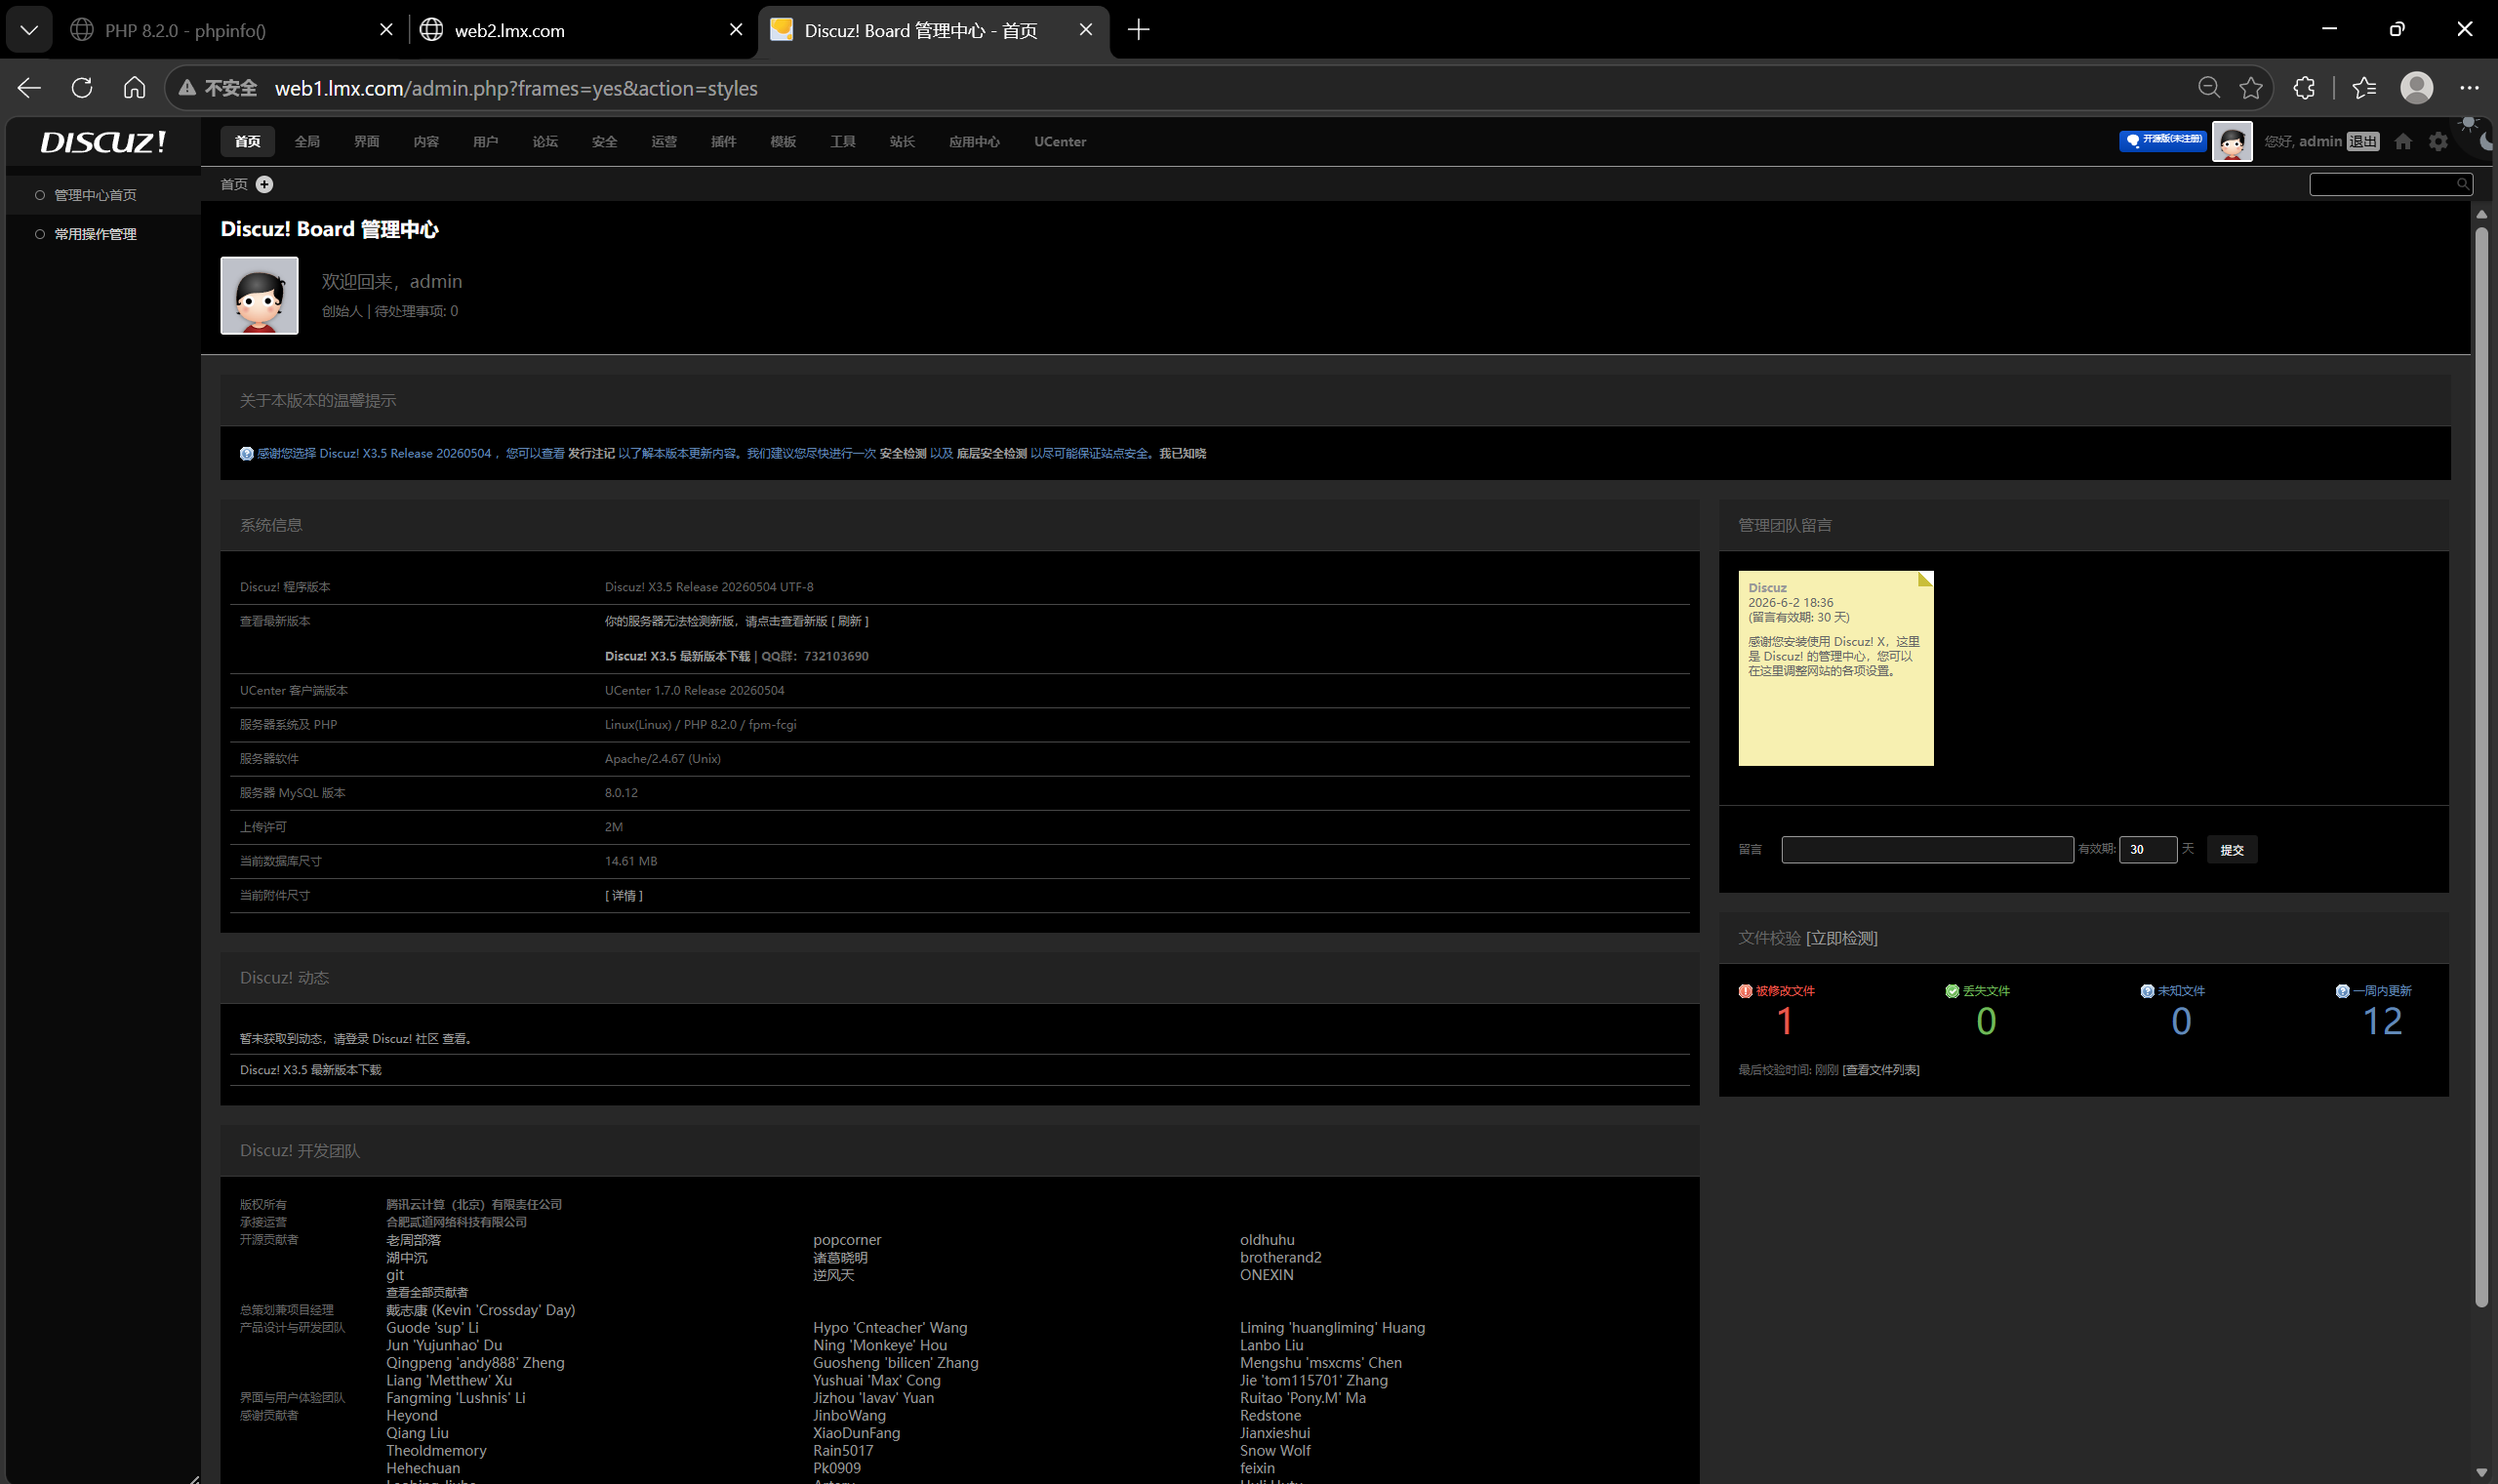Close the web2.lmx.com tab
The width and height of the screenshot is (2498, 1484).
736,30
